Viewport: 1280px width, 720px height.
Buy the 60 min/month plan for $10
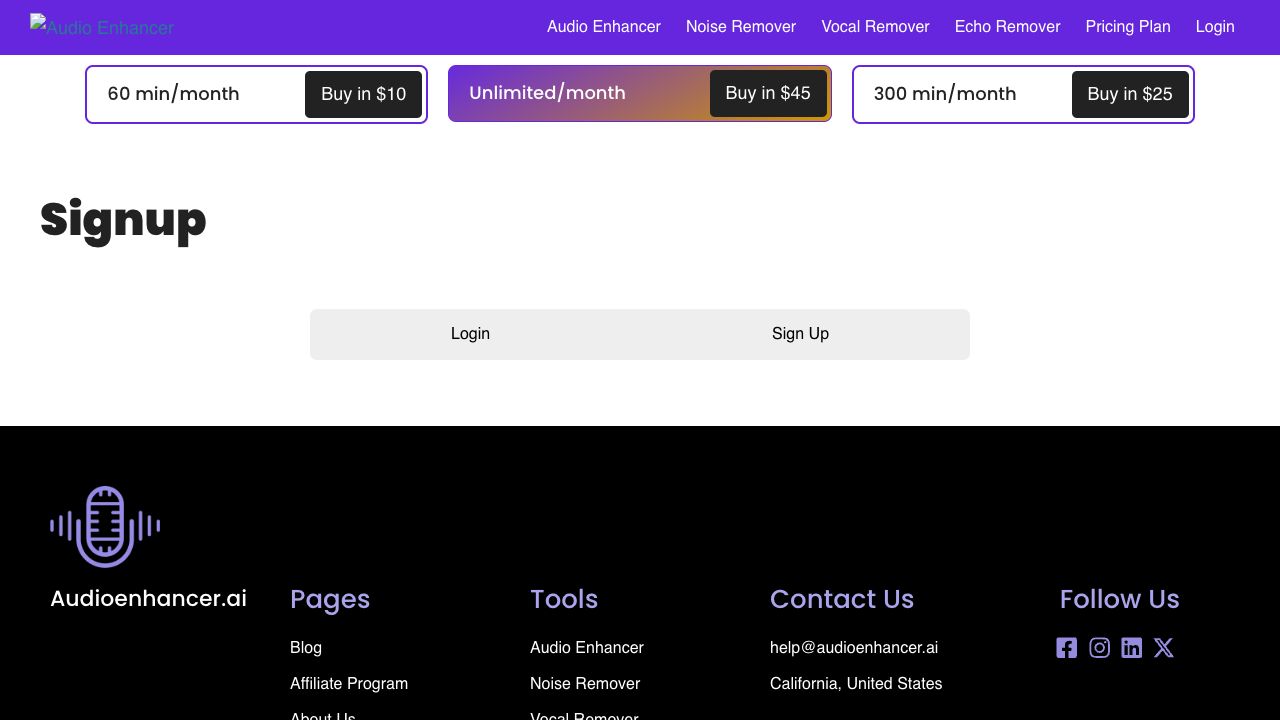(363, 94)
